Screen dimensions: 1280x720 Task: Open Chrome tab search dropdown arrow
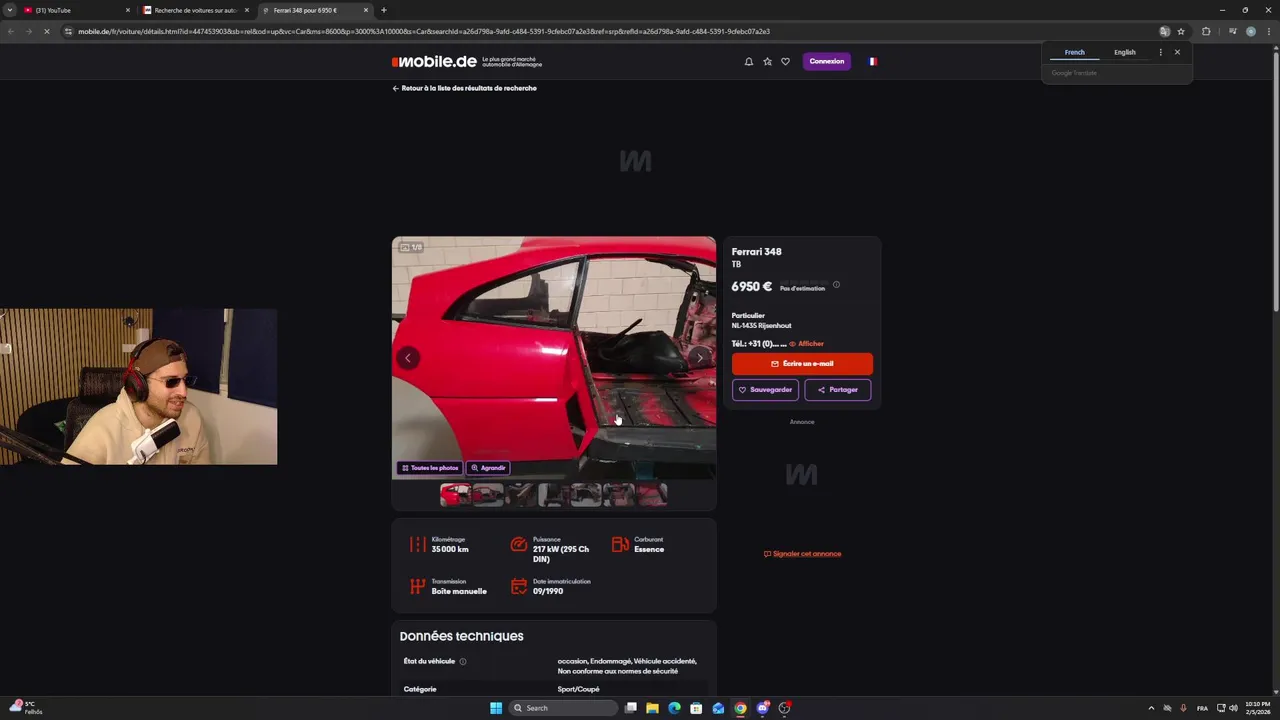pos(9,10)
